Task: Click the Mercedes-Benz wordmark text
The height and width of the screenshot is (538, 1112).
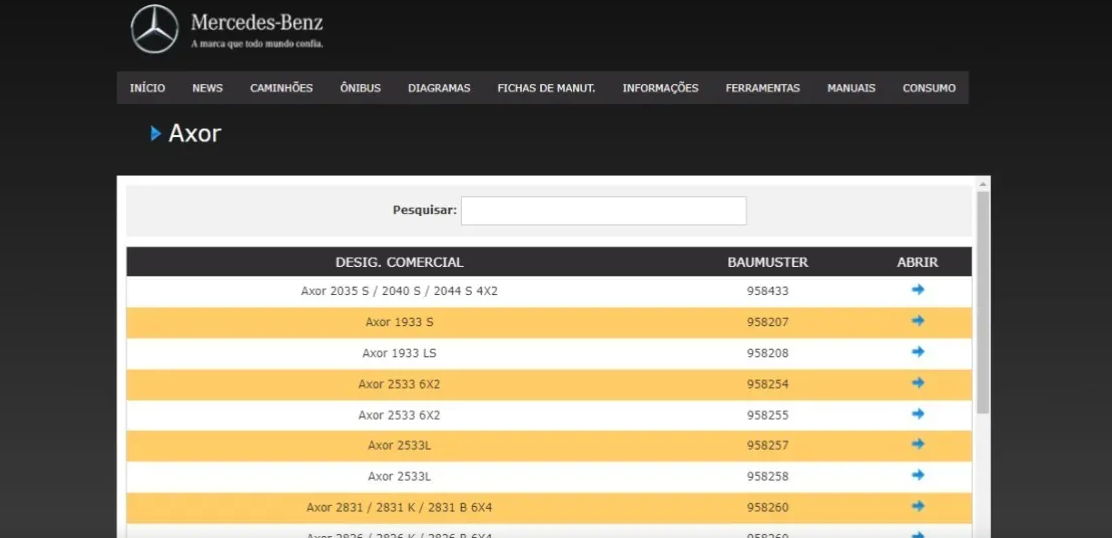Action: point(257,23)
